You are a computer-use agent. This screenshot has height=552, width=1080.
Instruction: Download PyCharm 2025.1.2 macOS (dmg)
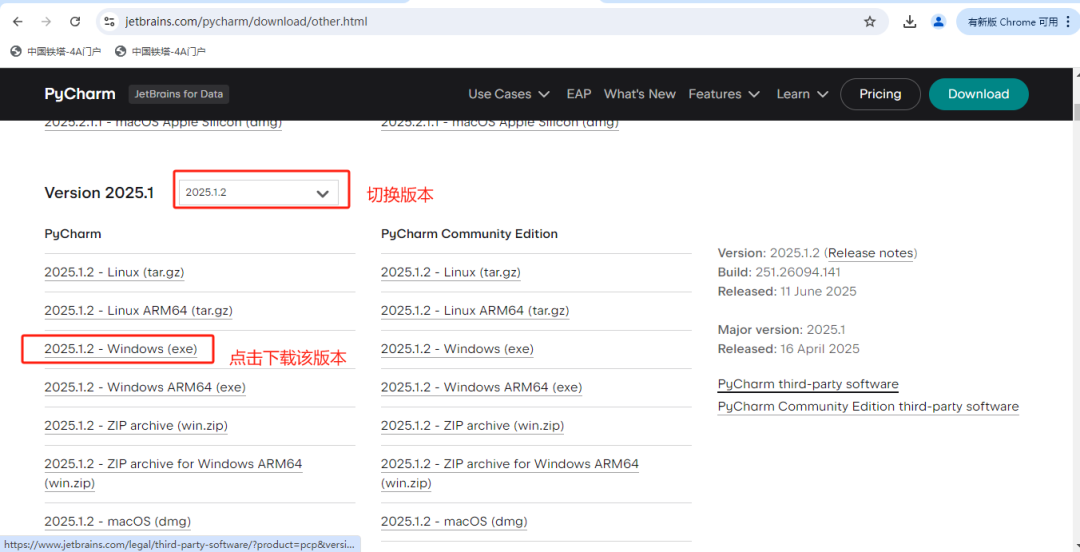tap(118, 521)
